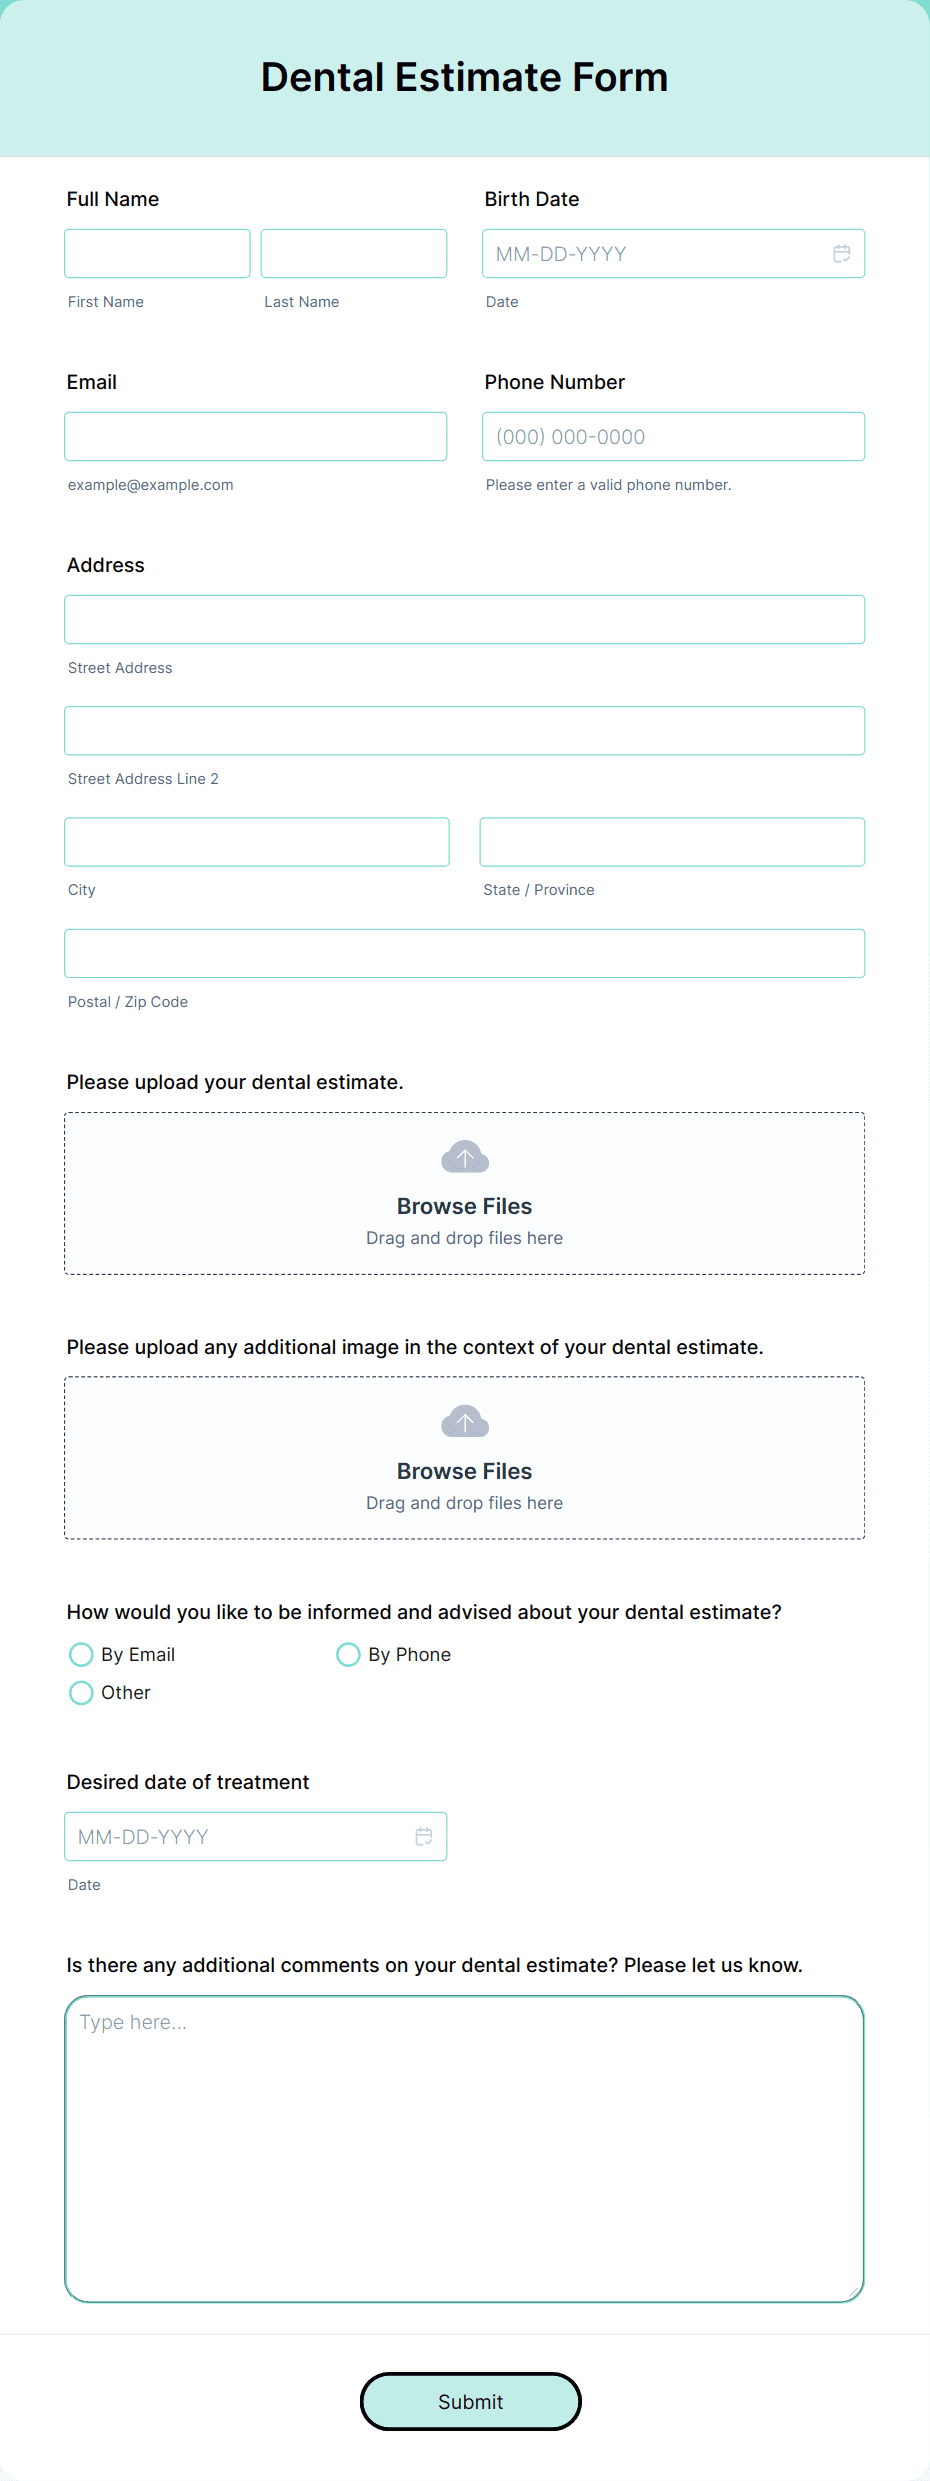Viewport: 930px width, 2481px height.
Task: Click the upload cloud icon for dental estimate
Action: click(464, 1156)
